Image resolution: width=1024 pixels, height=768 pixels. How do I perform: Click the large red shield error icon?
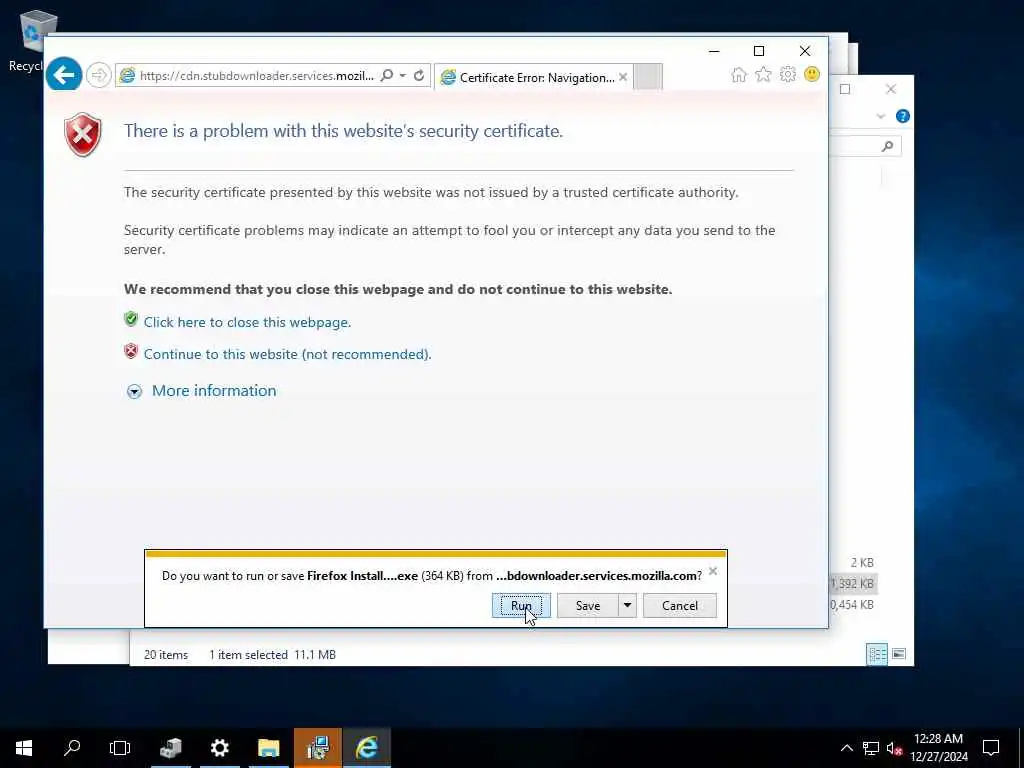[x=83, y=135]
